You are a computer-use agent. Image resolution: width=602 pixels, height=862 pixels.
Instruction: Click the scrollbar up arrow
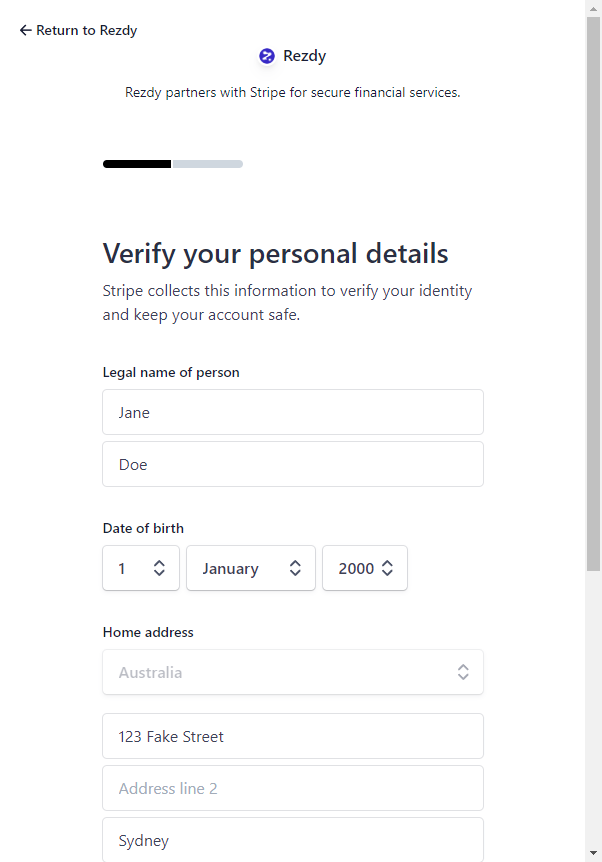[593, 8]
